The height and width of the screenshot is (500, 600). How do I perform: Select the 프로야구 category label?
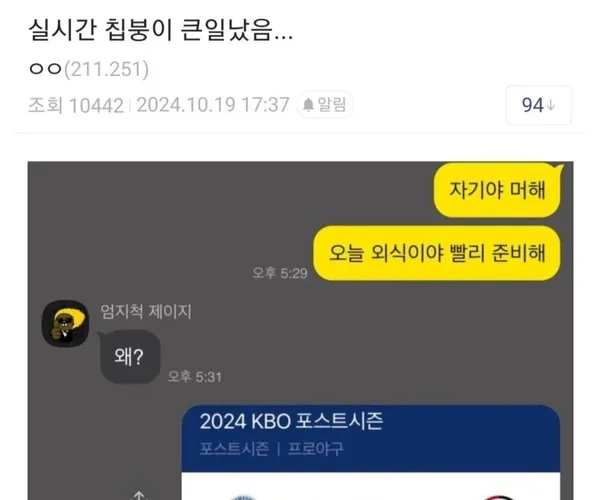click(316, 449)
